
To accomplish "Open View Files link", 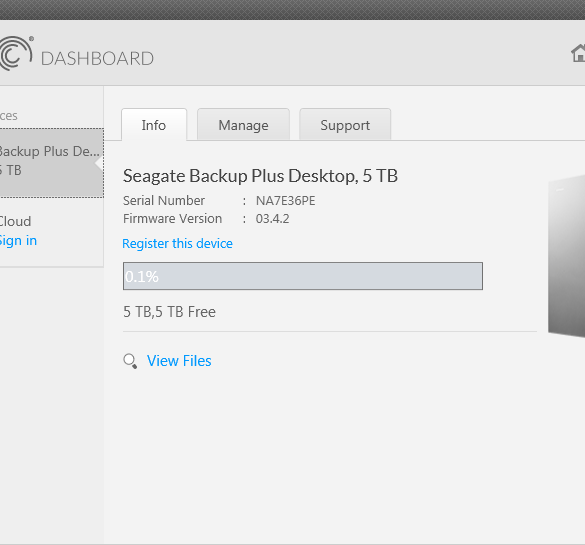I will pos(179,361).
